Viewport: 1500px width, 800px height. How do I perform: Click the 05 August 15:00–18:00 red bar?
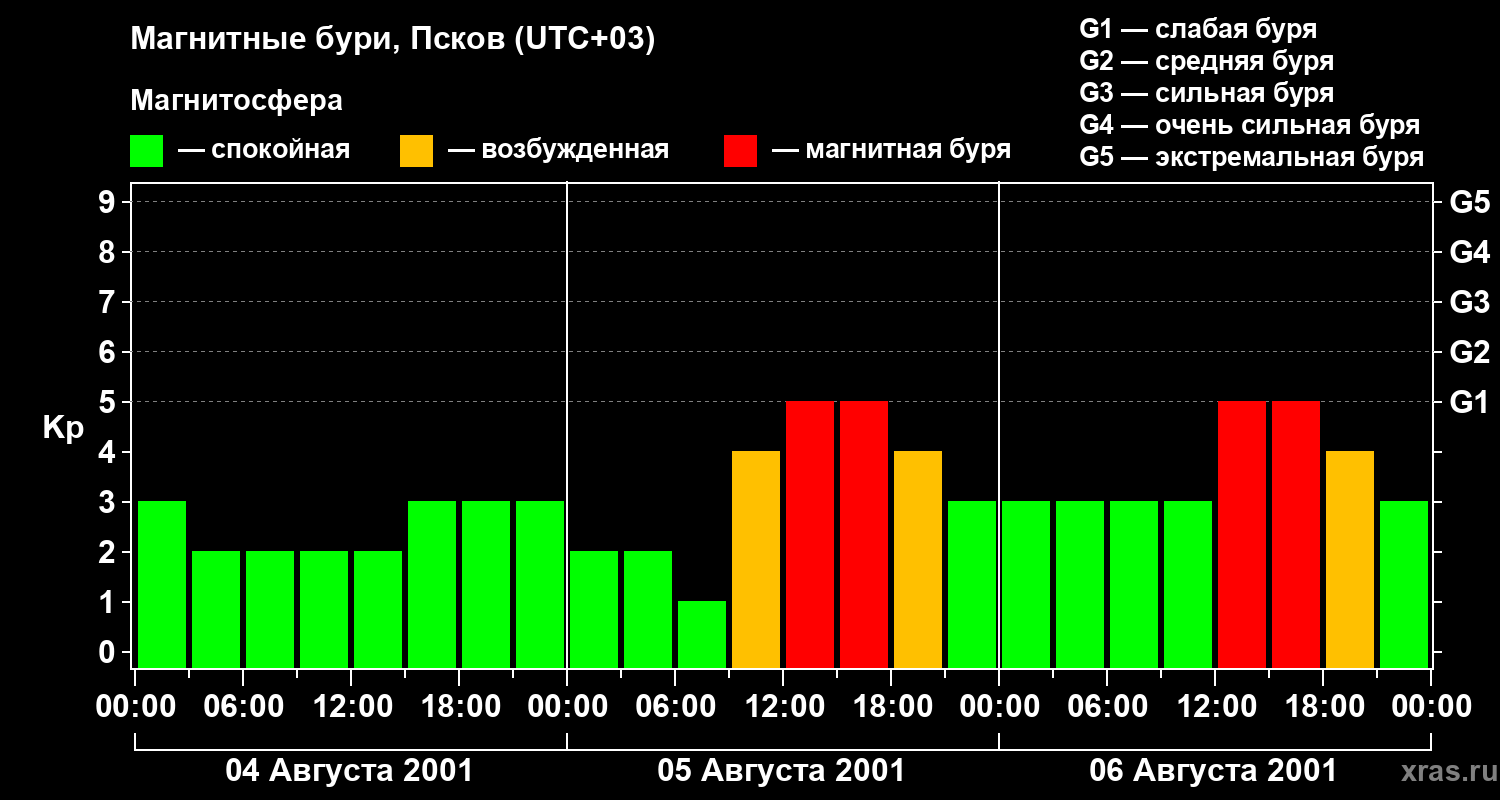pyautogui.click(x=864, y=534)
